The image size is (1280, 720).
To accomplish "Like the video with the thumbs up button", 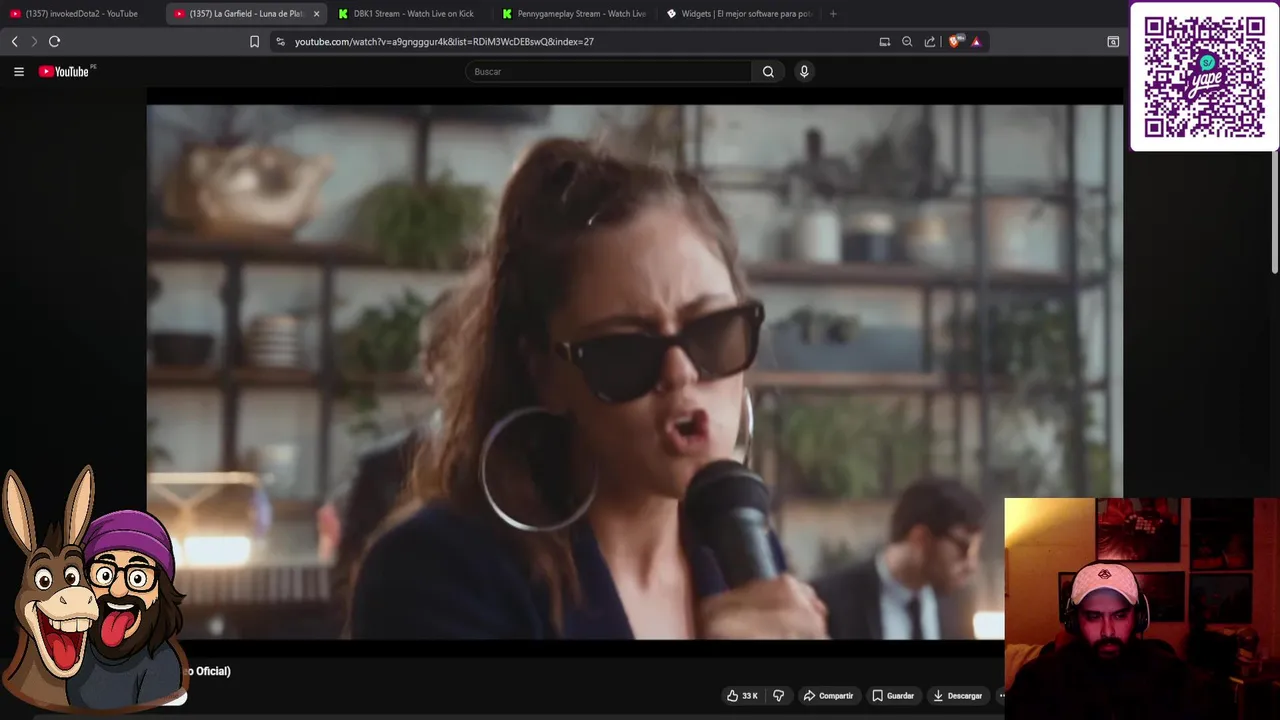I will 742,696.
